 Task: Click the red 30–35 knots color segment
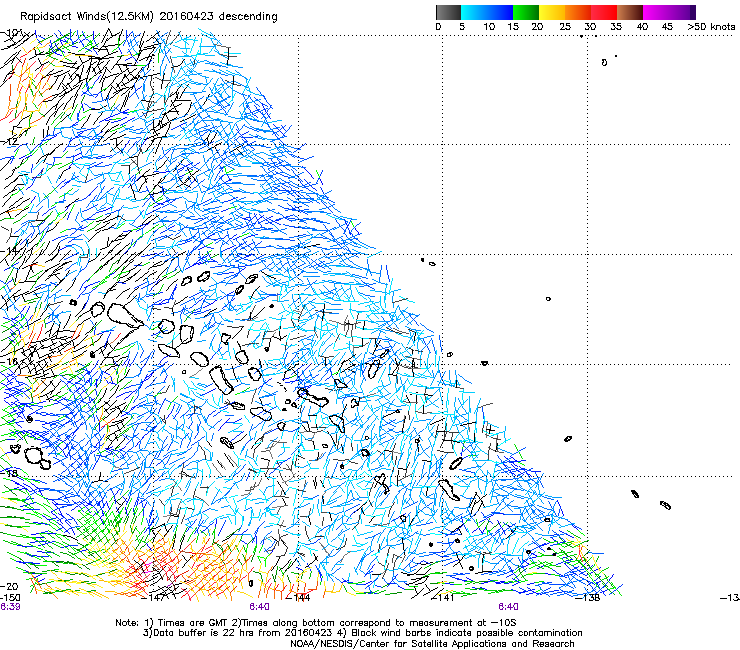[604, 12]
